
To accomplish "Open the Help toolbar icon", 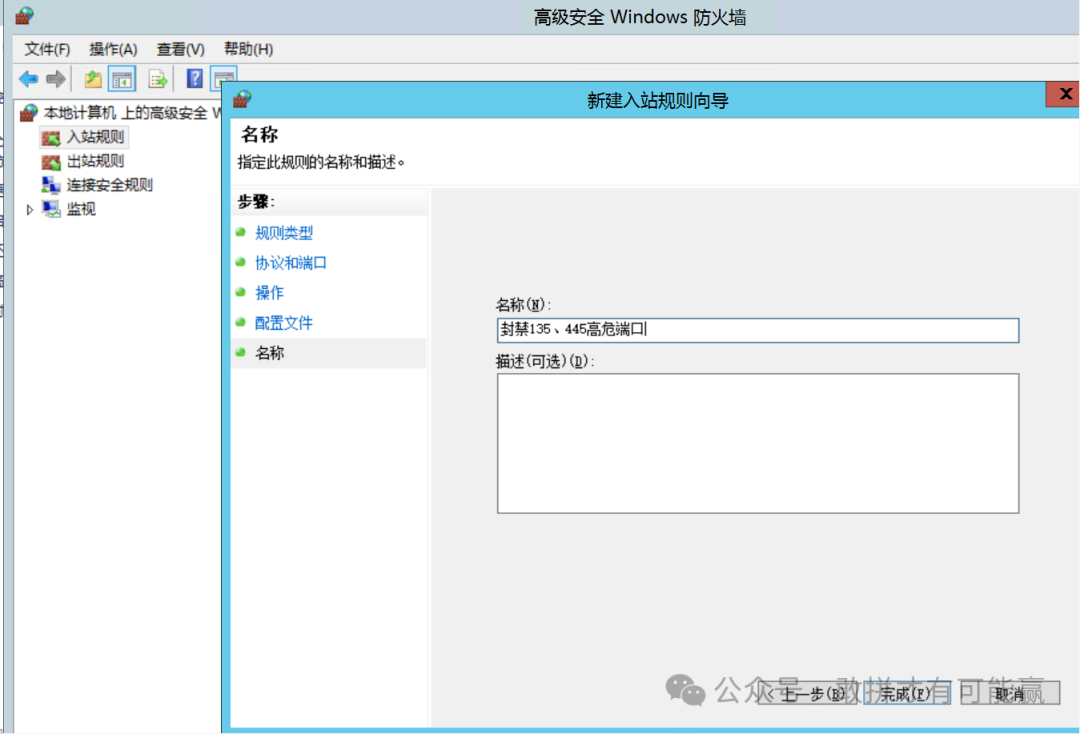I will [195, 78].
